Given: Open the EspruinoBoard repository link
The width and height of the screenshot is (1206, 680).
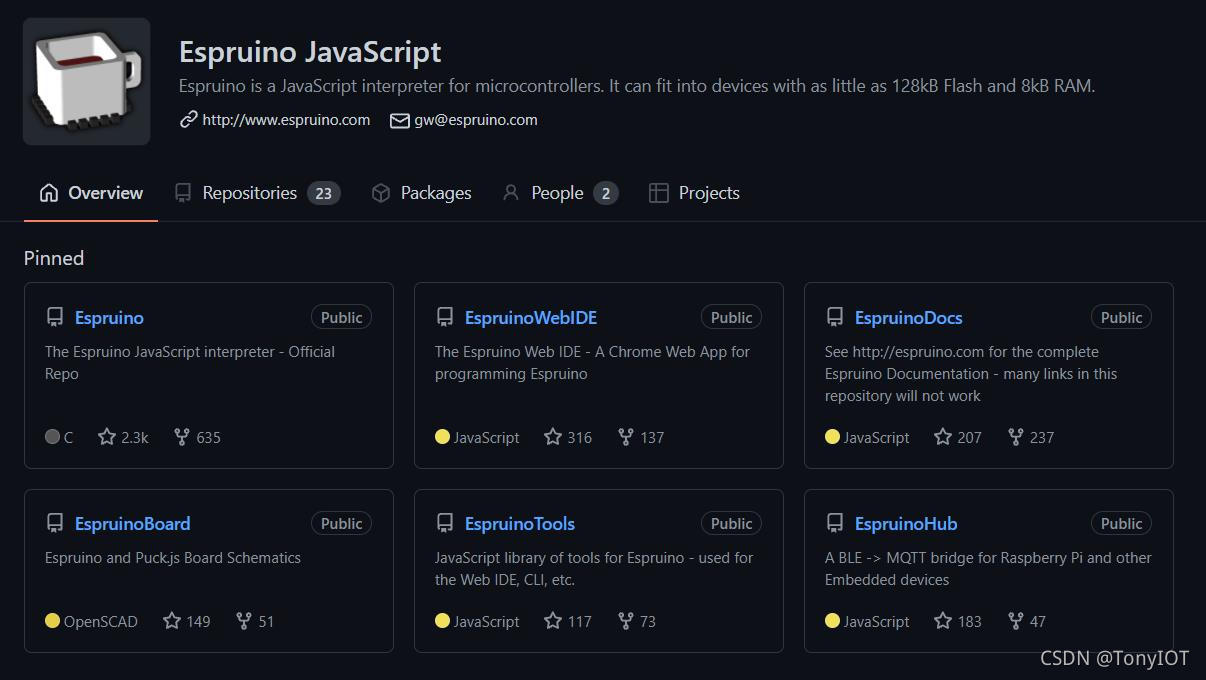Looking at the screenshot, I should [x=132, y=524].
